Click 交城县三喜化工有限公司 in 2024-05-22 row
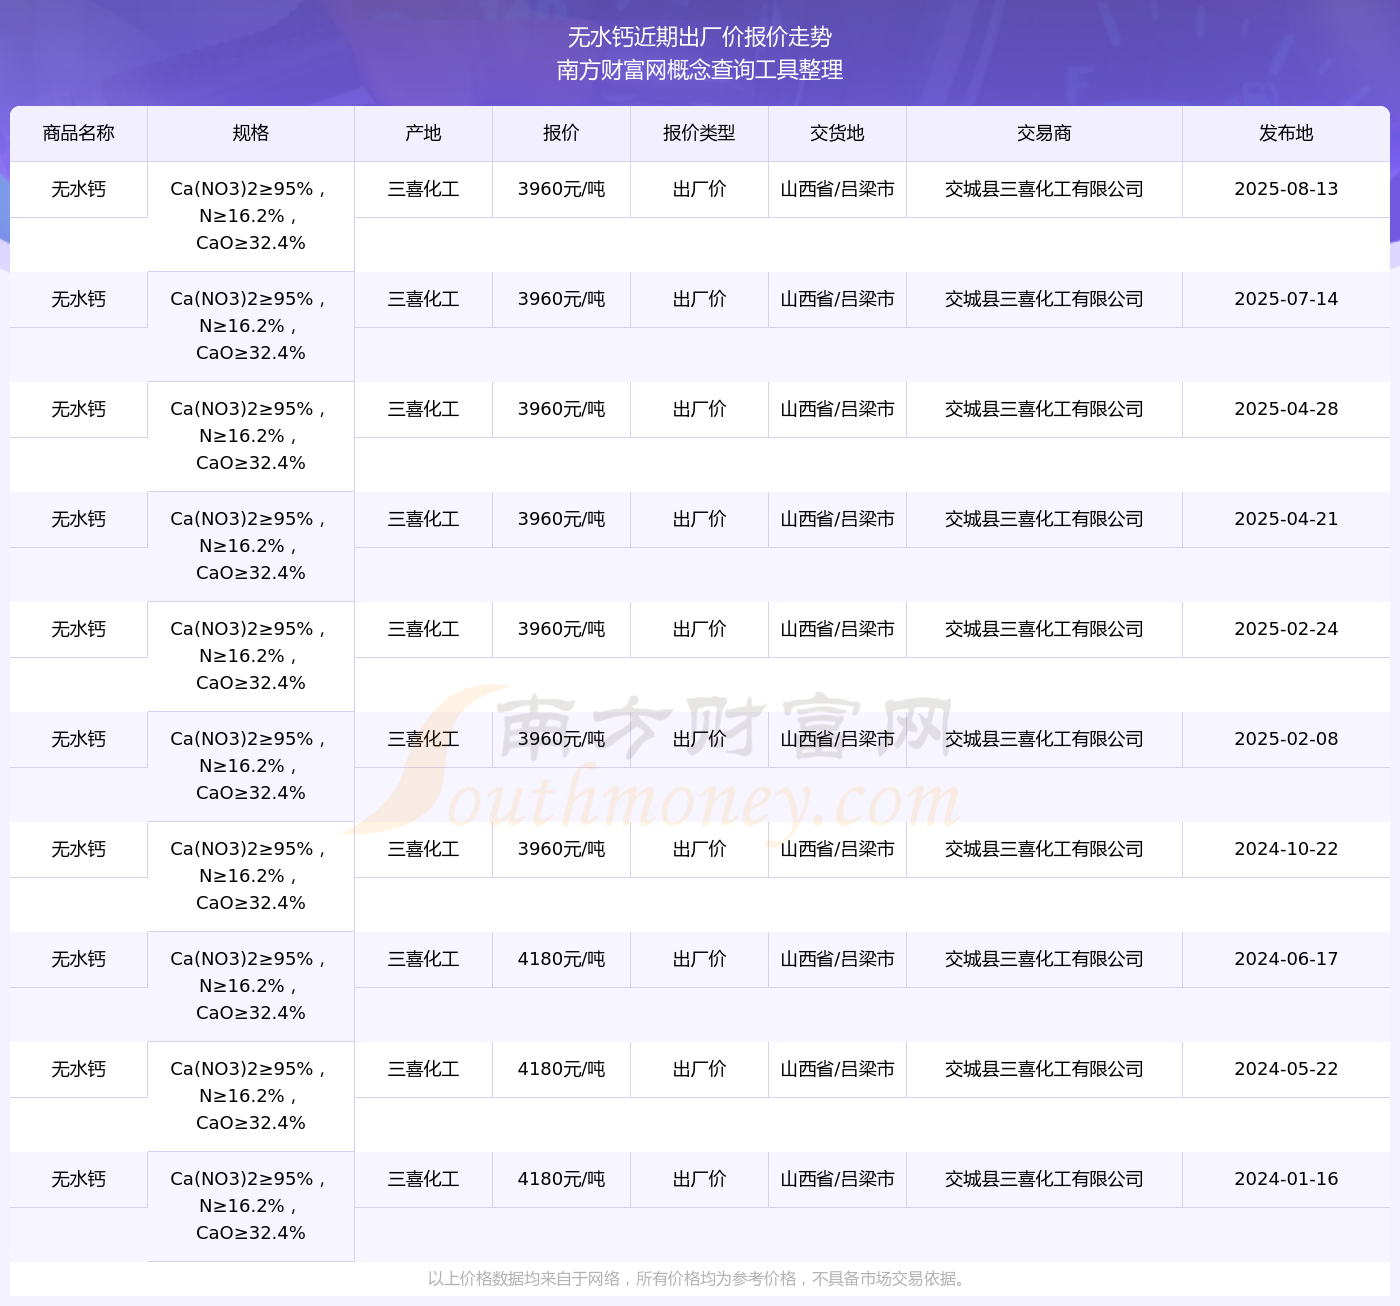 click(1044, 1069)
